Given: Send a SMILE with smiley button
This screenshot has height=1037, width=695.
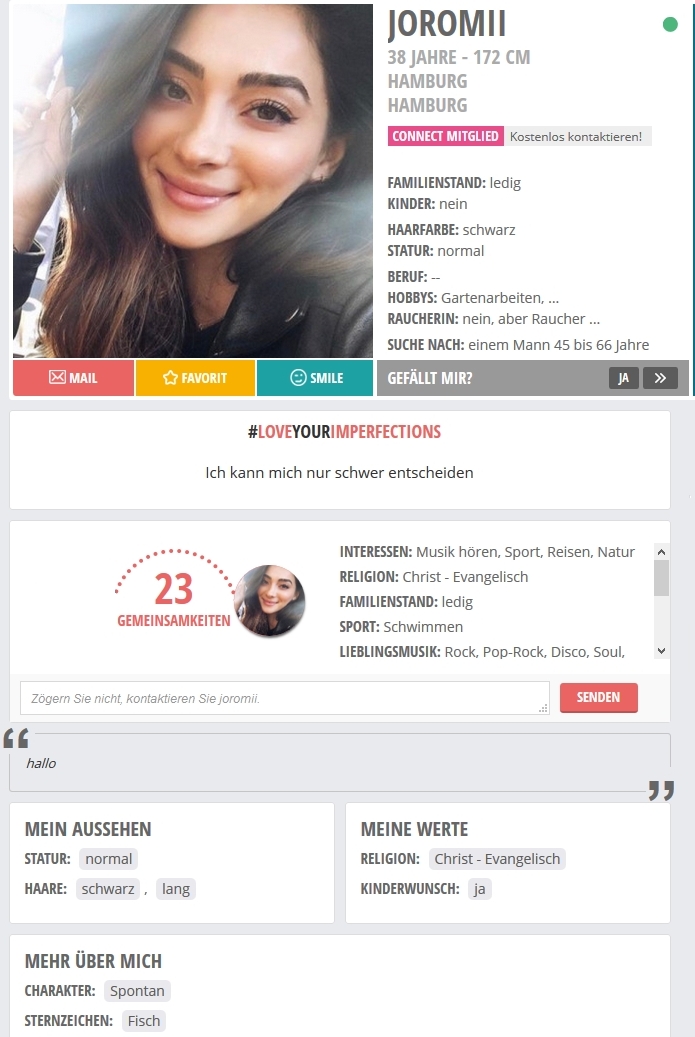Looking at the screenshot, I should coord(315,378).
